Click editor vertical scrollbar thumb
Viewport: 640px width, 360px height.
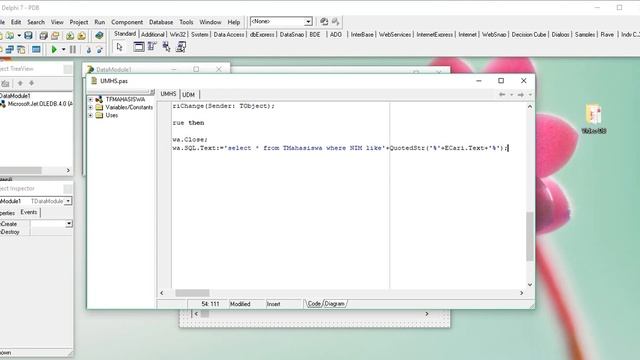(530, 236)
